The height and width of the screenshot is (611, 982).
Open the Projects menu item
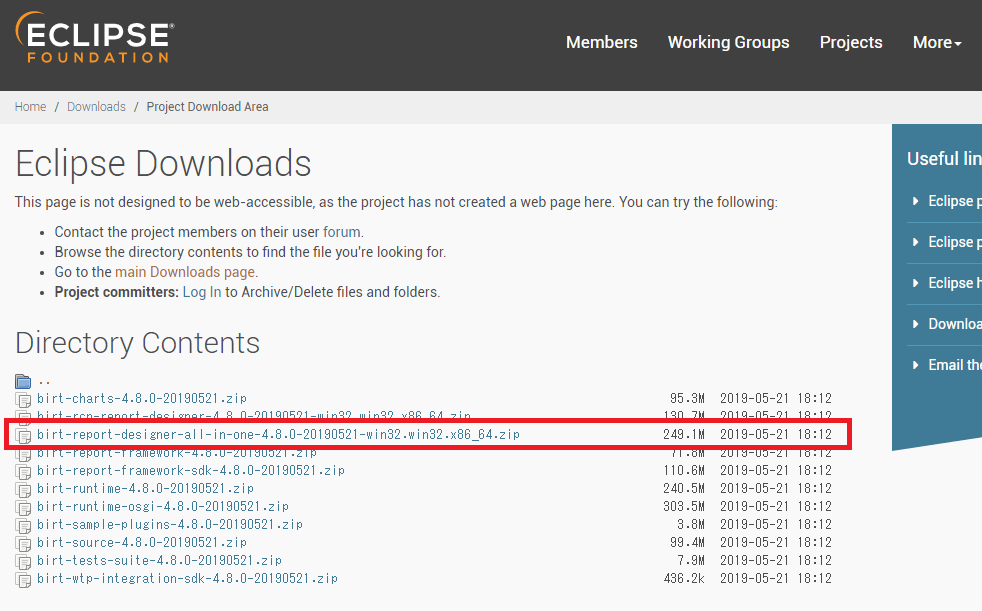pyautogui.click(x=850, y=42)
